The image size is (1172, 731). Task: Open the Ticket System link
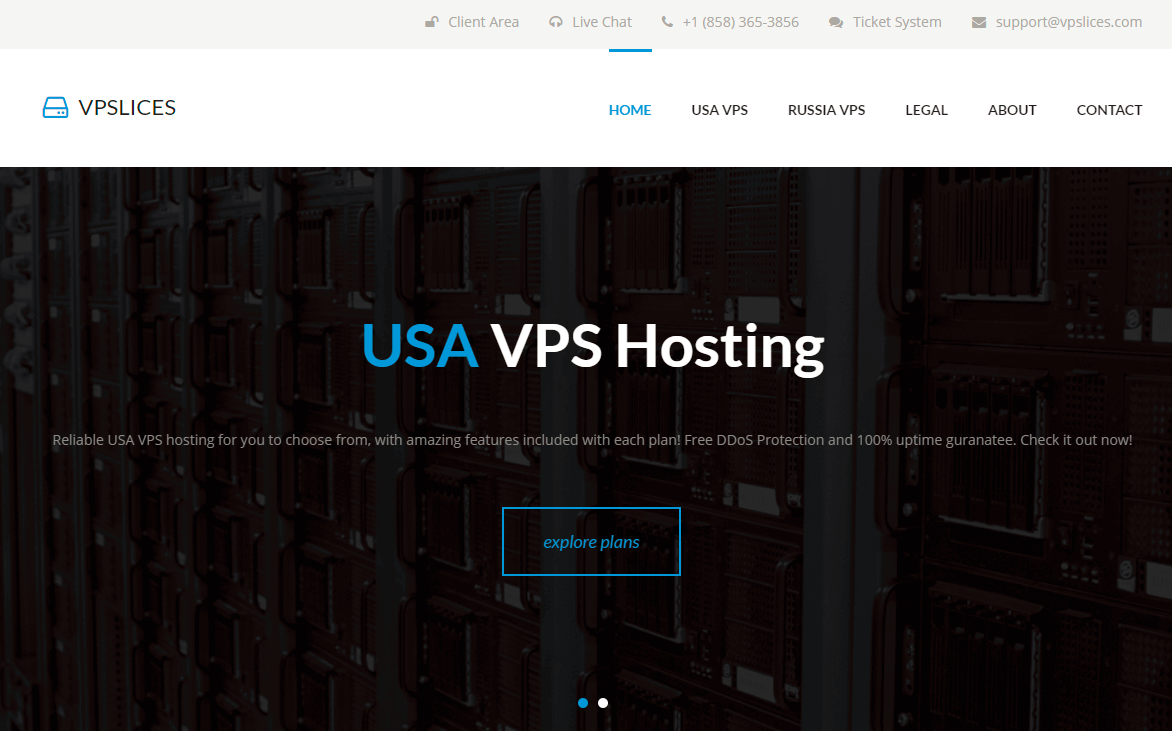897,22
